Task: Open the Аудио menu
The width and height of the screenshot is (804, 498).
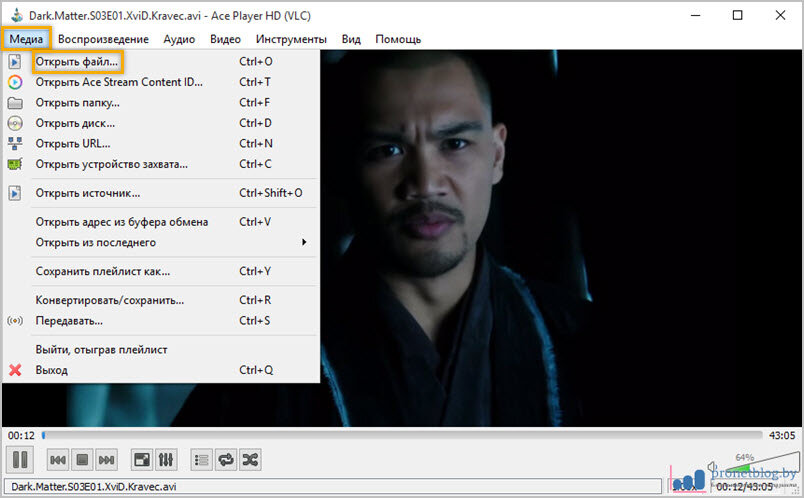Action: coord(179,39)
